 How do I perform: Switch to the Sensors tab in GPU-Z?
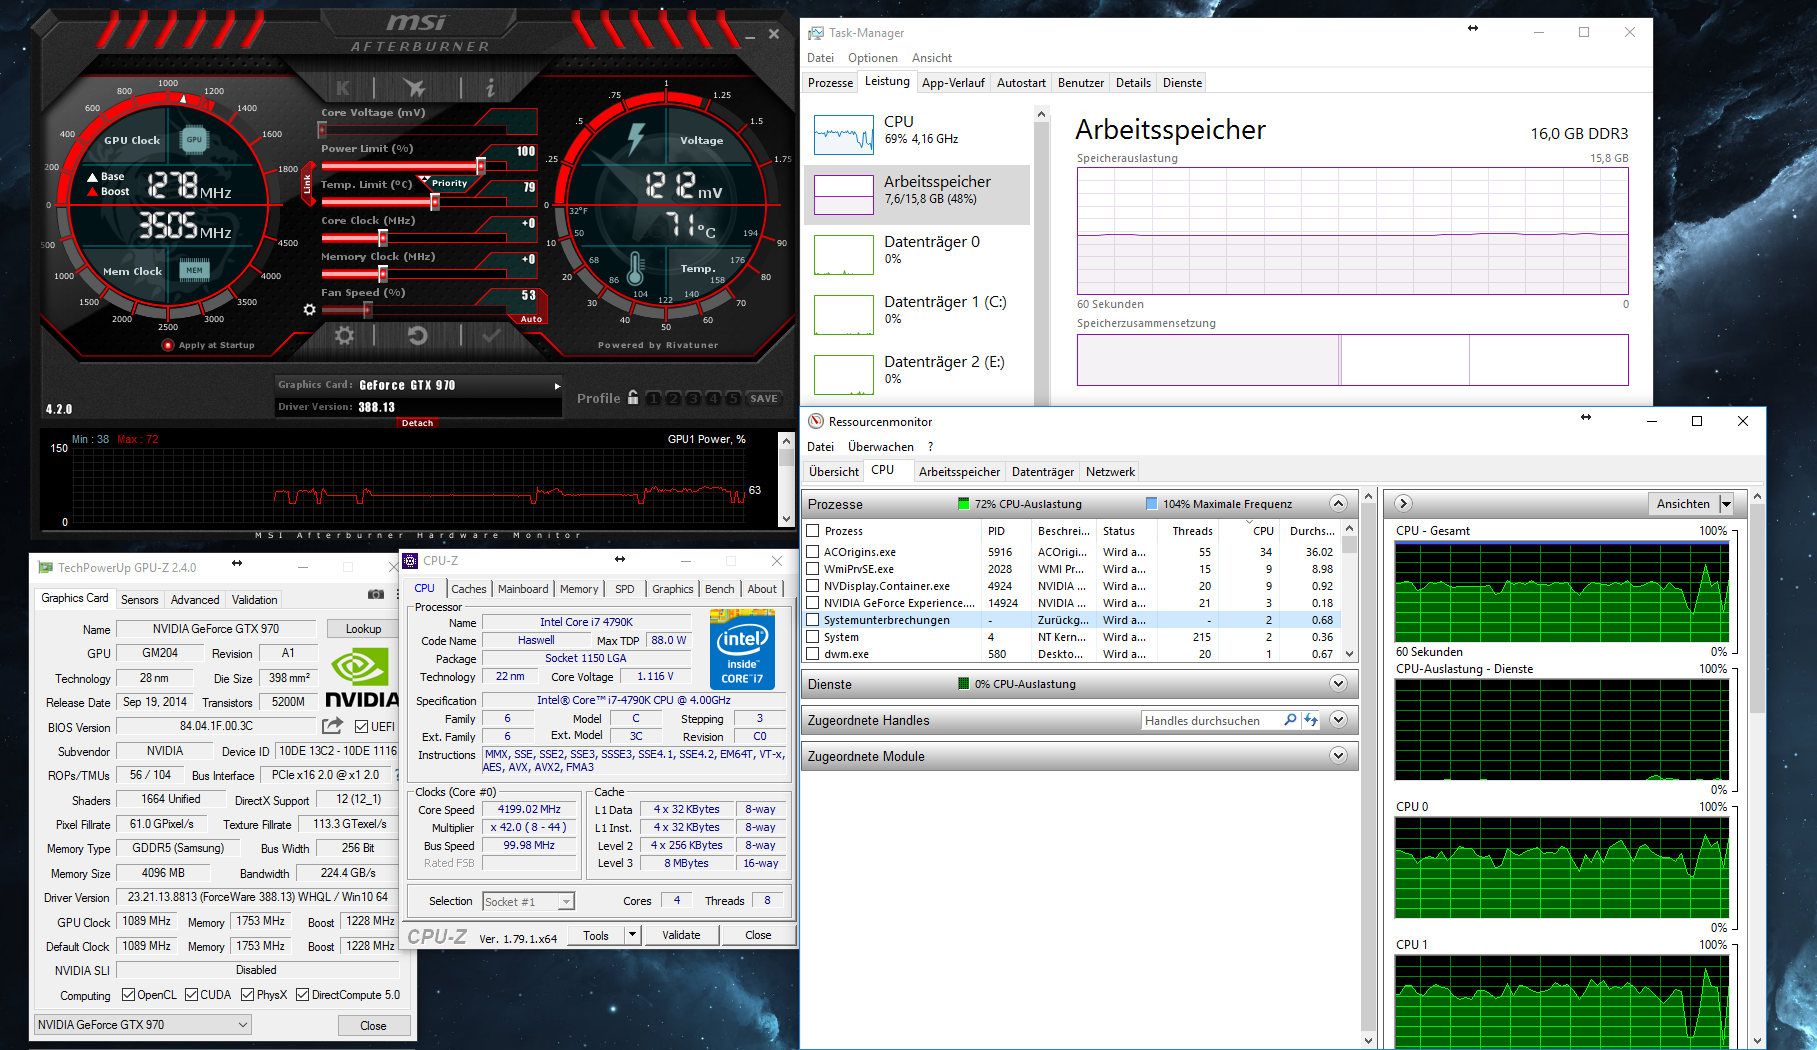coord(140,600)
